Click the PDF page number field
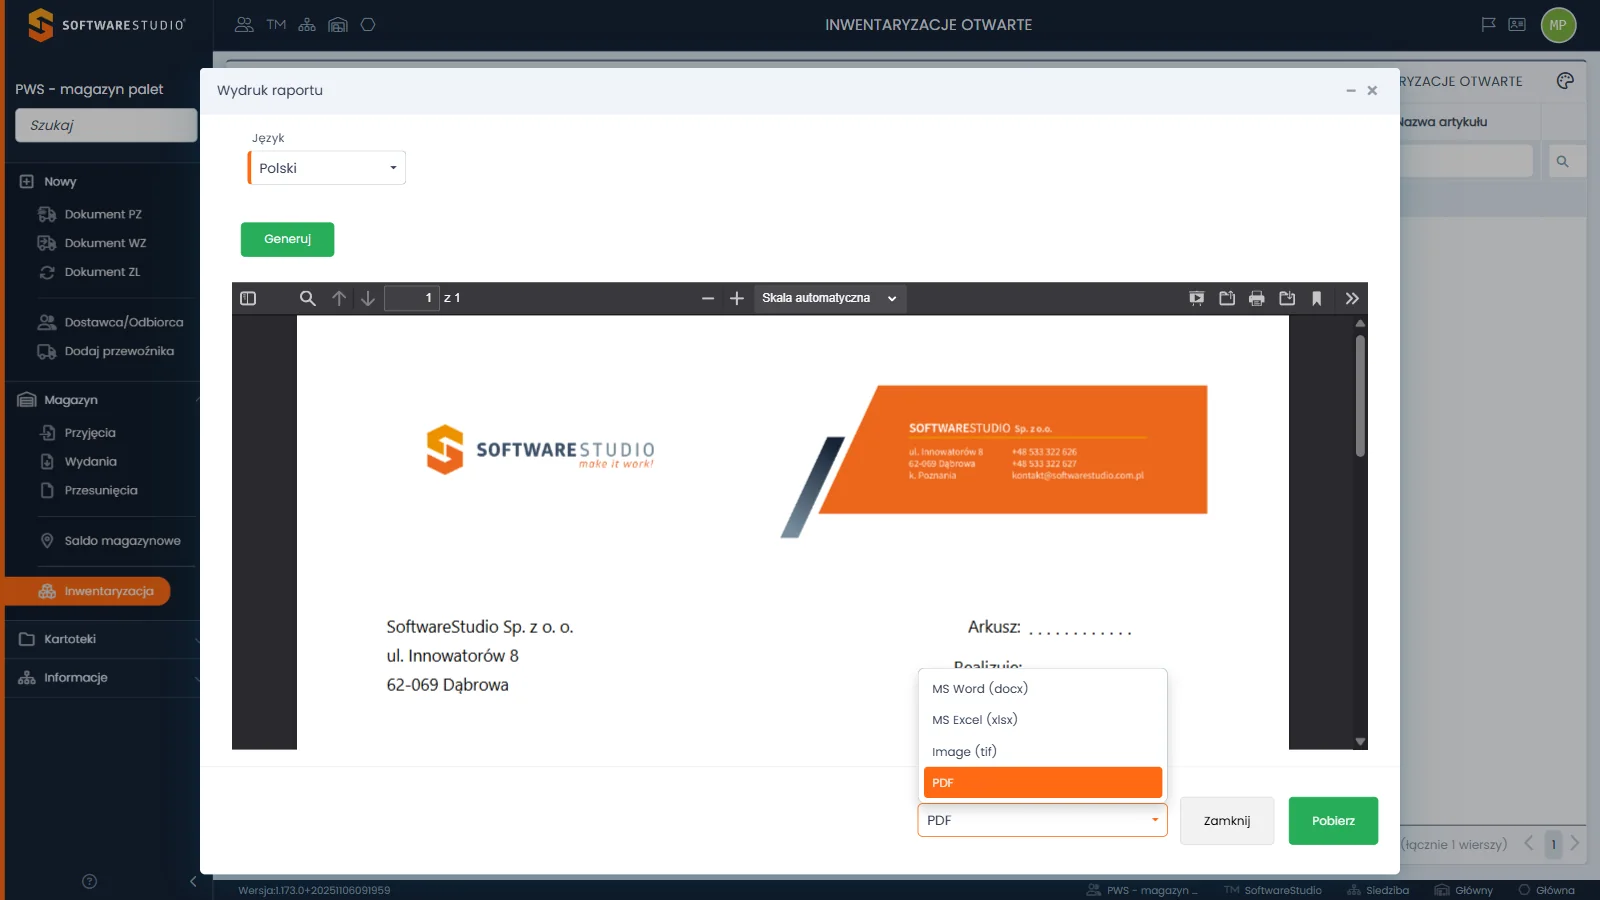 [412, 298]
